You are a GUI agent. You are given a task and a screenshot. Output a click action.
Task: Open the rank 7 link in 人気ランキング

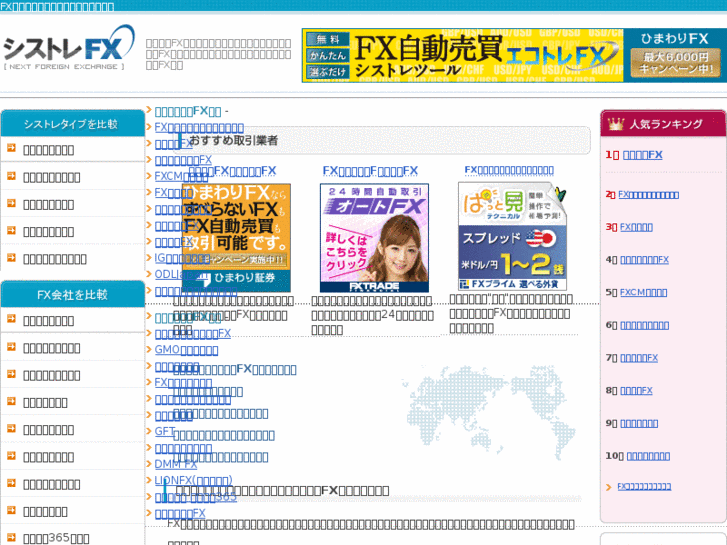click(x=639, y=358)
